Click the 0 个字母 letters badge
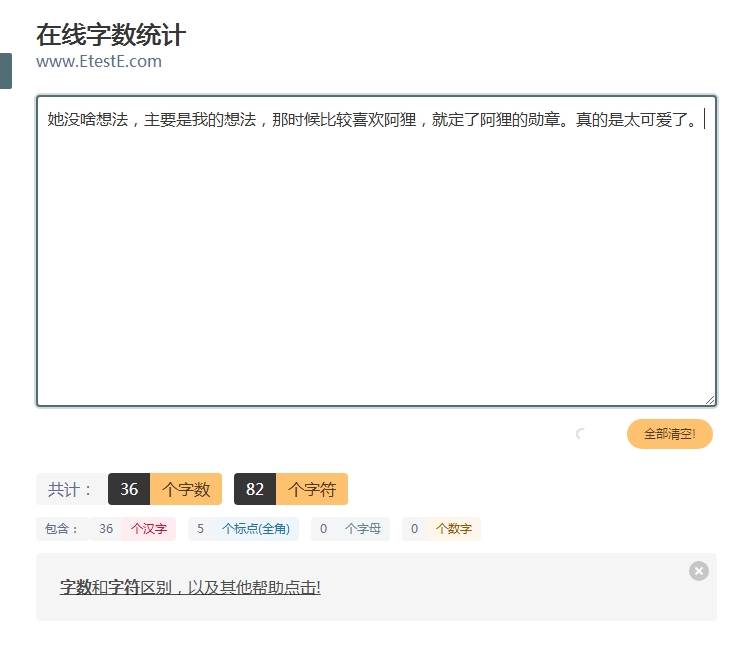This screenshot has width=736, height=646. click(x=351, y=529)
